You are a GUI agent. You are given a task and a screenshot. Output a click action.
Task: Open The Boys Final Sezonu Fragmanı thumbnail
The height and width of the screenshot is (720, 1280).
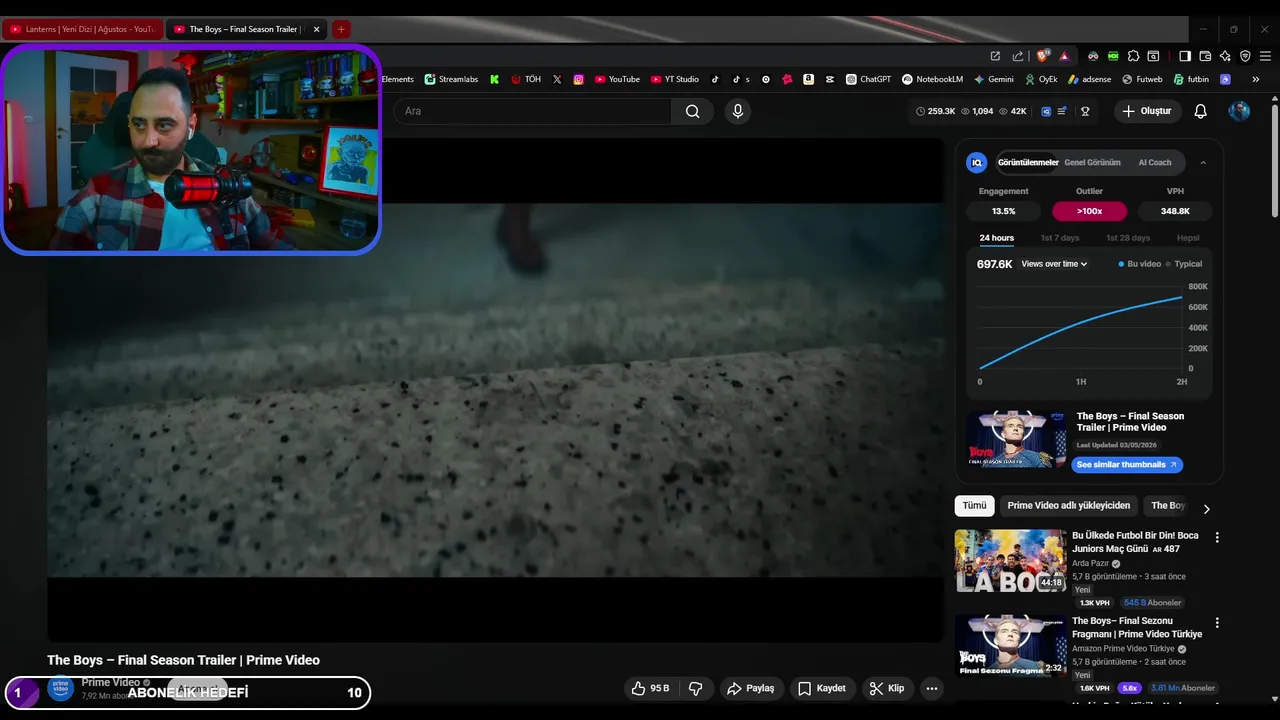(x=1010, y=645)
